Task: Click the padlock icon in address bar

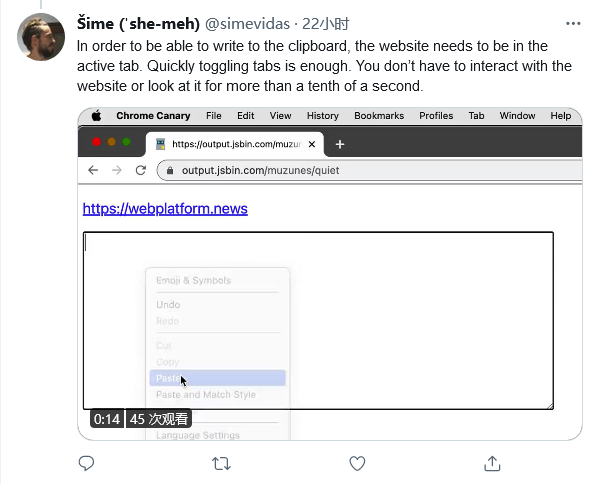Action: point(170,170)
